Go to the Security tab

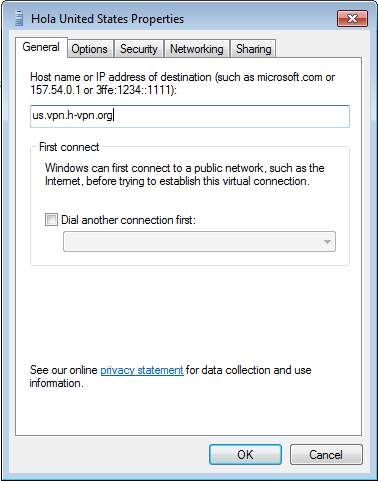click(139, 49)
